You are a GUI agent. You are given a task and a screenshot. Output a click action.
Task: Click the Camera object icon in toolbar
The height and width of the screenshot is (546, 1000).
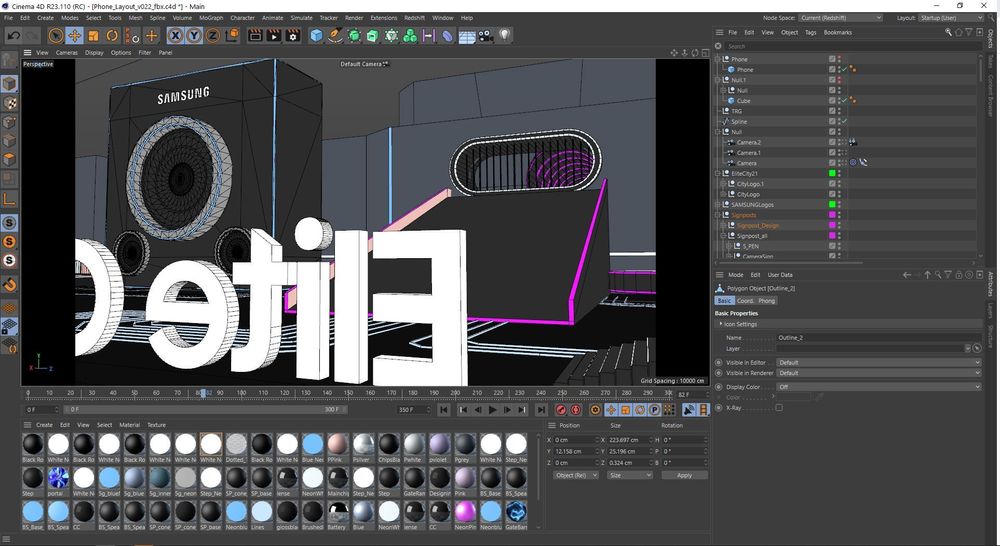[x=486, y=35]
